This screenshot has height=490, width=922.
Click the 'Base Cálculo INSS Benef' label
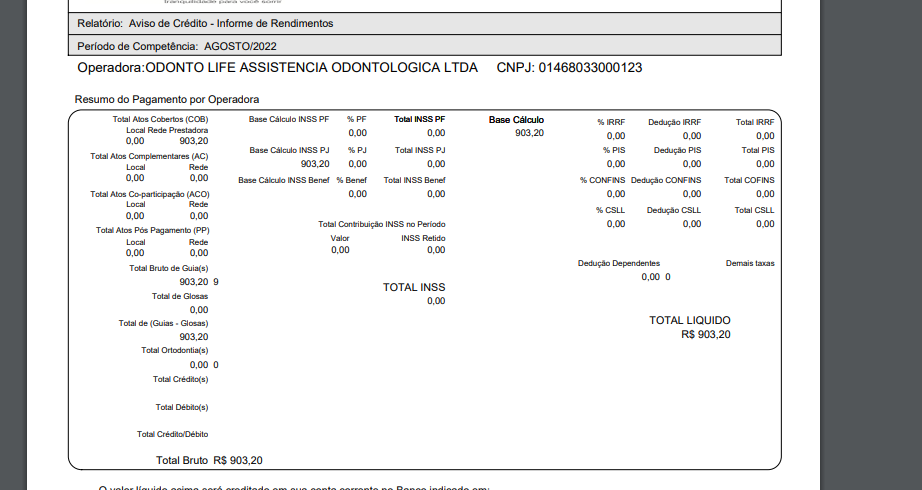pyautogui.click(x=284, y=181)
